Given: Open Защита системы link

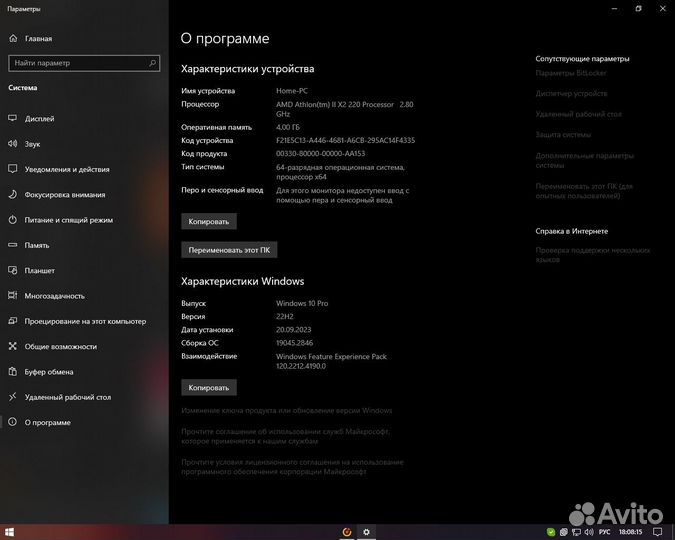Looking at the screenshot, I should tap(563, 135).
